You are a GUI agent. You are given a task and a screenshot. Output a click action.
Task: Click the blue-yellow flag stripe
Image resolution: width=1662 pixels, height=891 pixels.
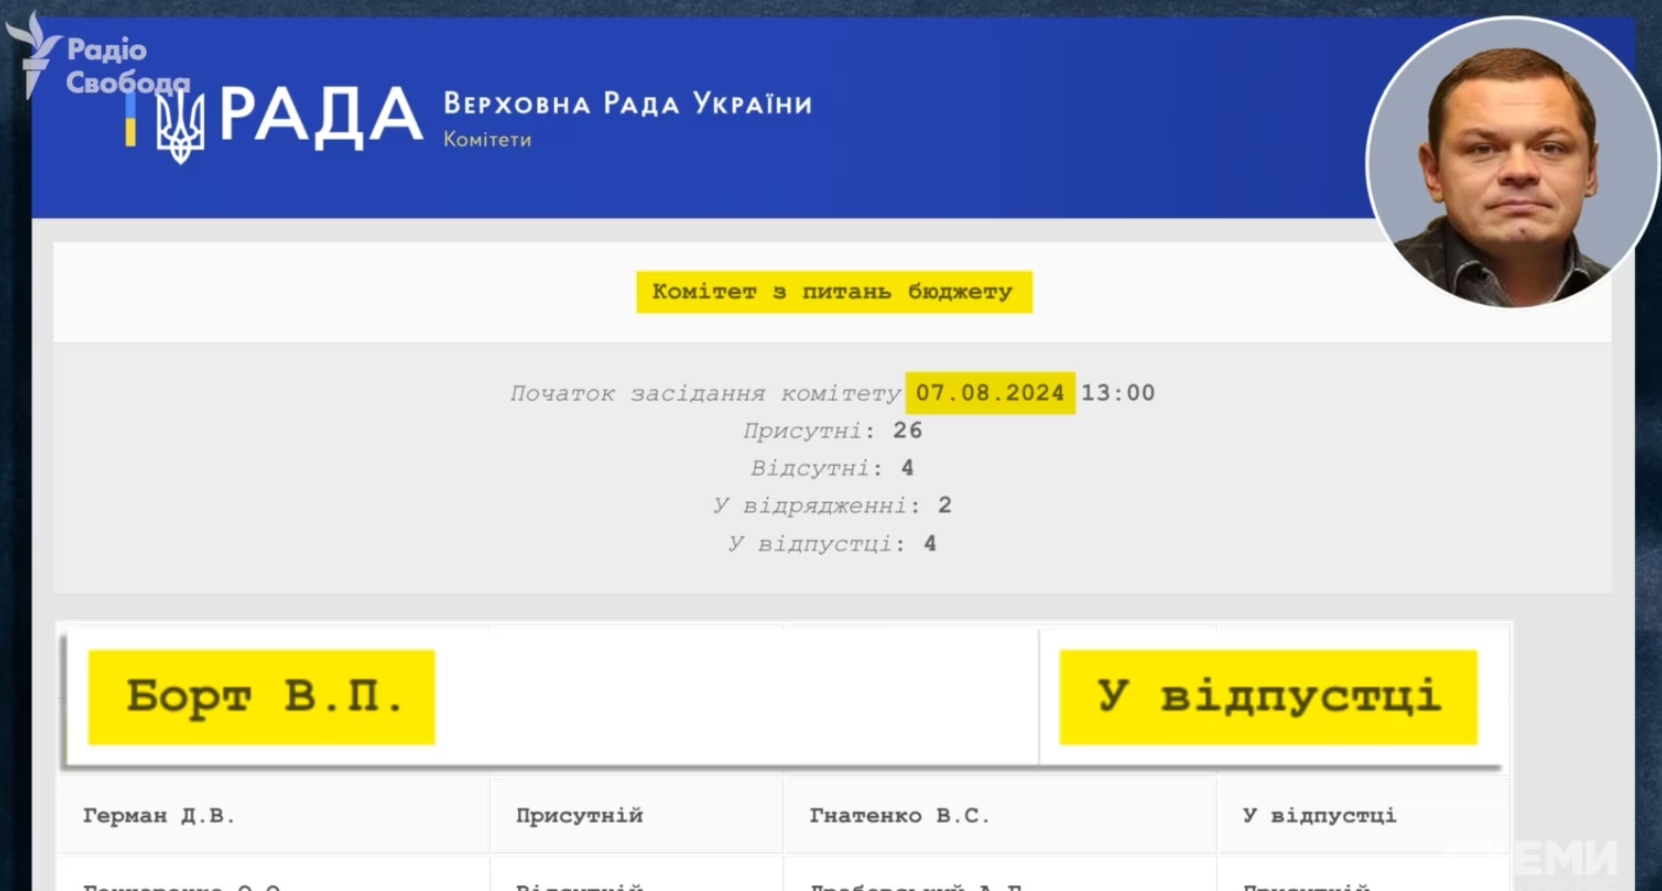130,120
